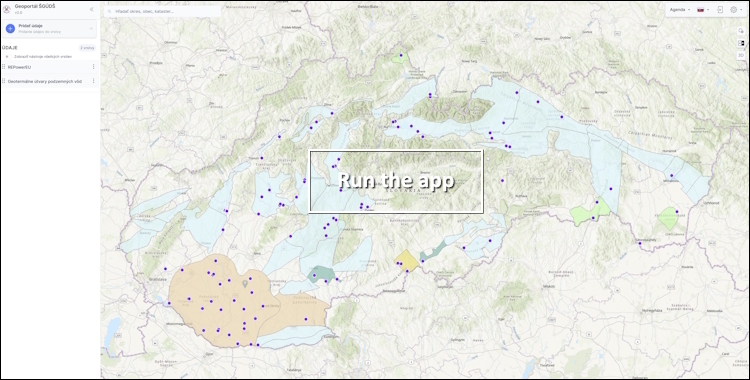The image size is (750, 380).
Task: Toggle the map swipe compare tool
Action: [x=741, y=43]
